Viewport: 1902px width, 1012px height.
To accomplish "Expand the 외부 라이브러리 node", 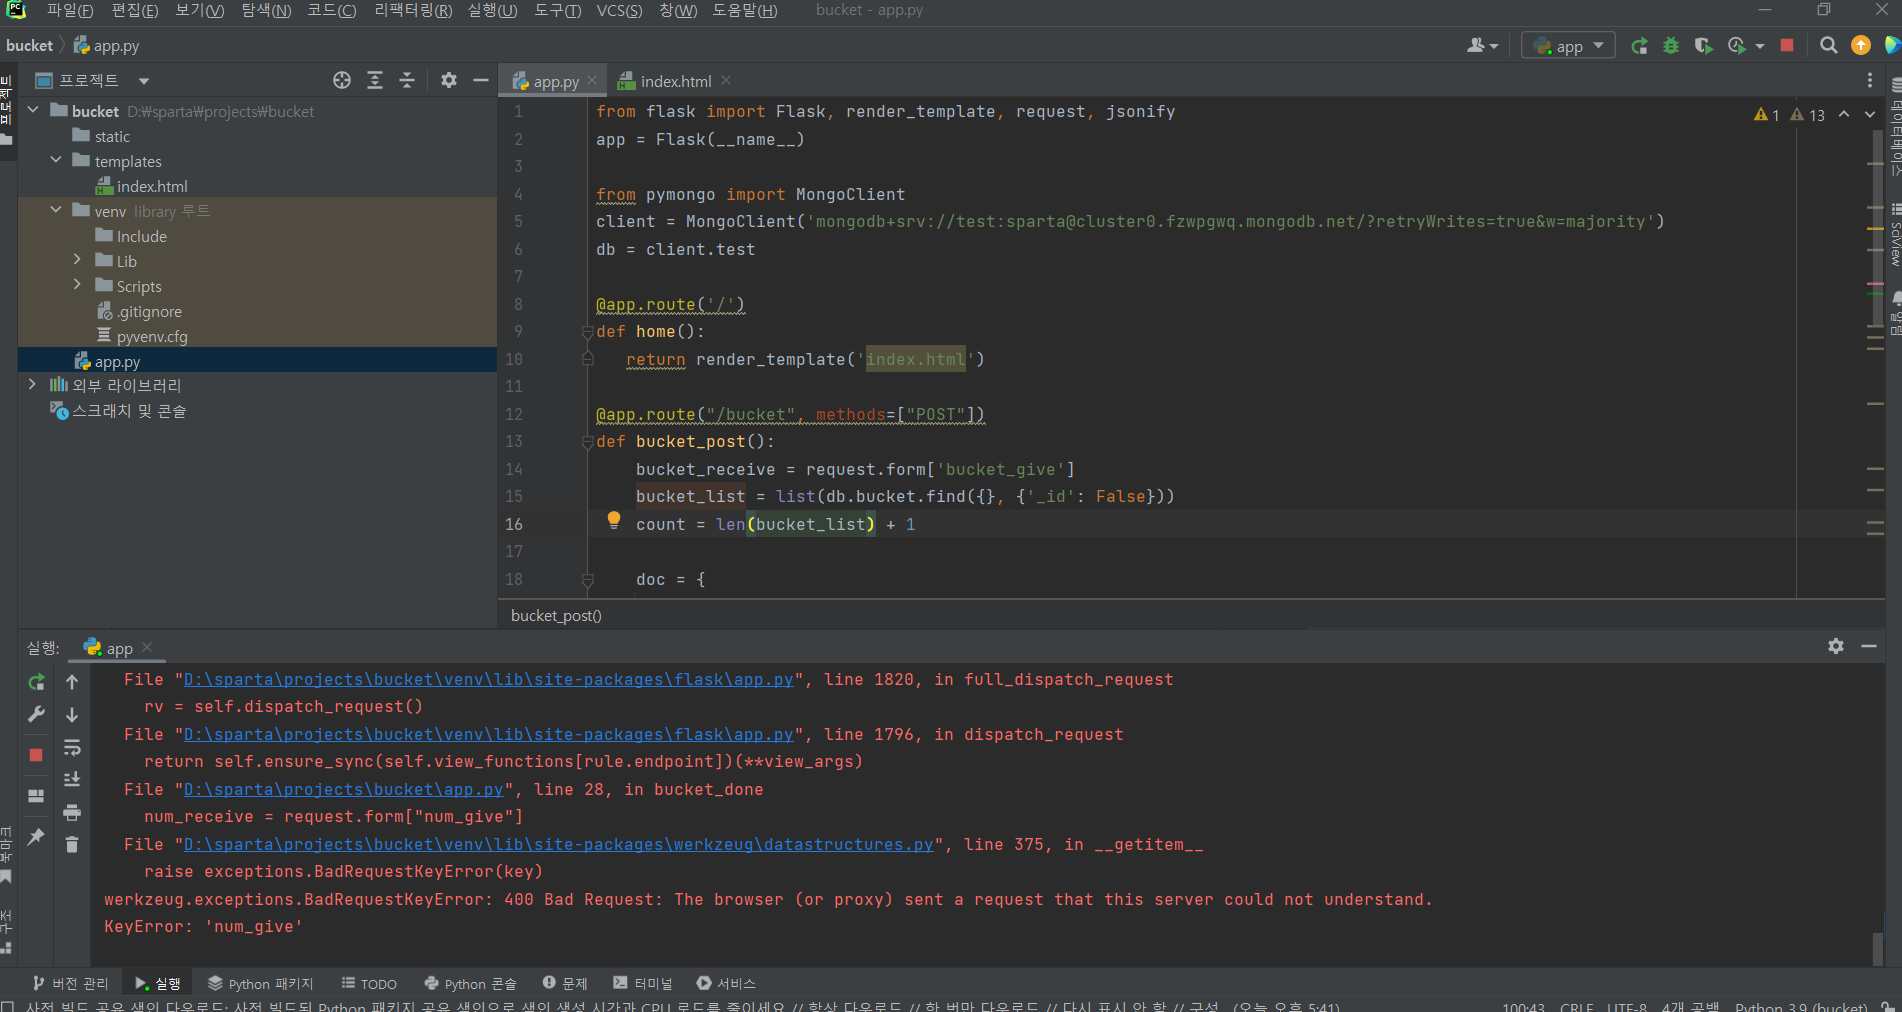I will click(x=33, y=385).
